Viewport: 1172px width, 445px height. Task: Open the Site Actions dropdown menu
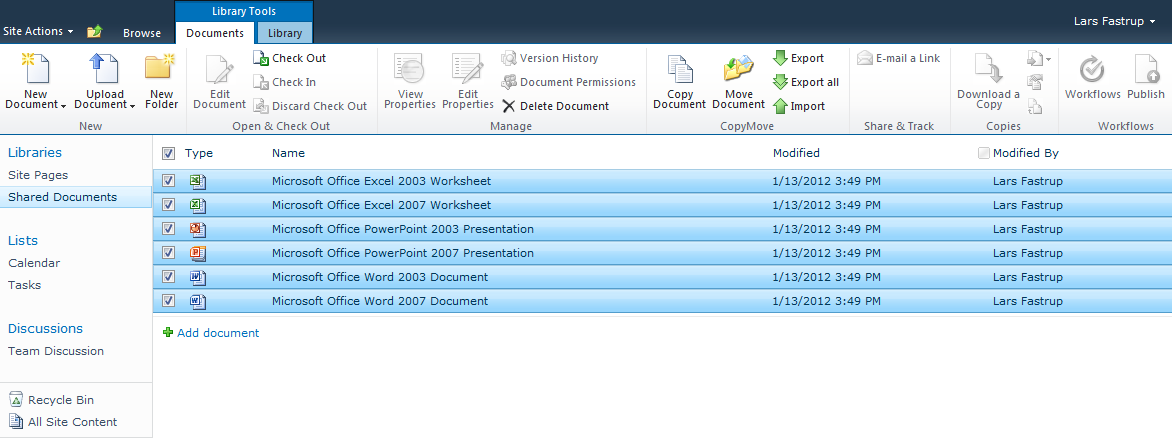click(x=38, y=31)
